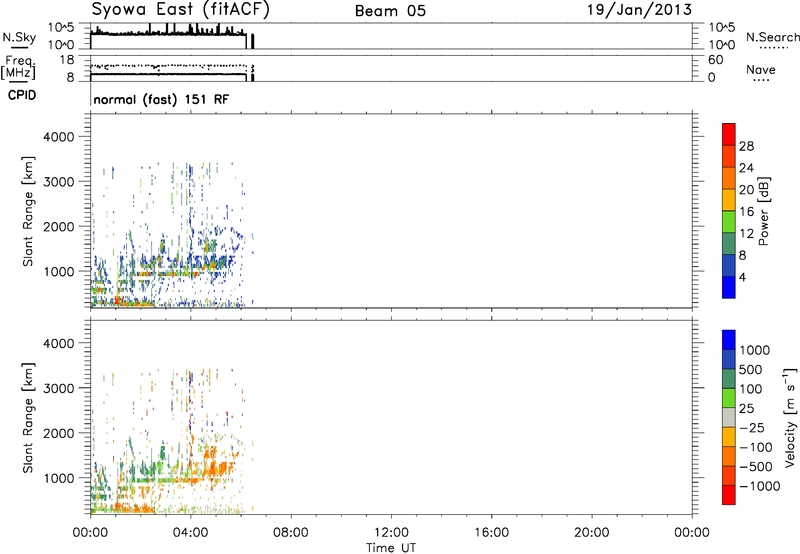Screen dimensions: 800x554
Task: Click the '12:00' time axis tick label
Action: [391, 533]
